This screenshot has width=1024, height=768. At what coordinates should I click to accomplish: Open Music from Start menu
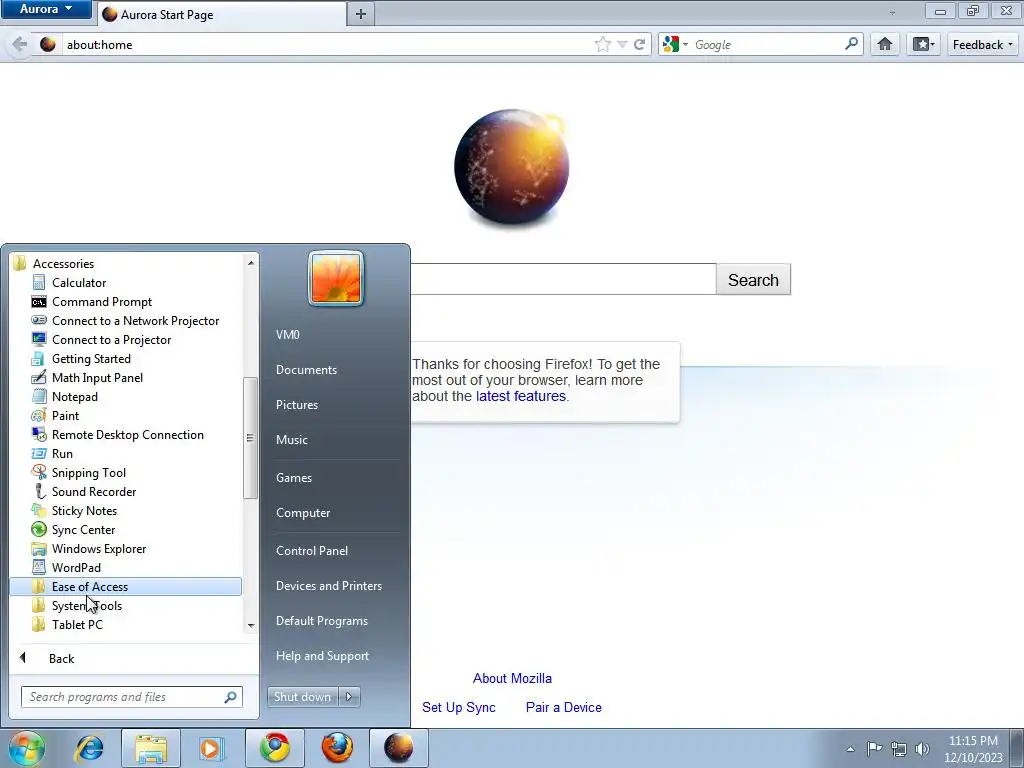(x=291, y=440)
